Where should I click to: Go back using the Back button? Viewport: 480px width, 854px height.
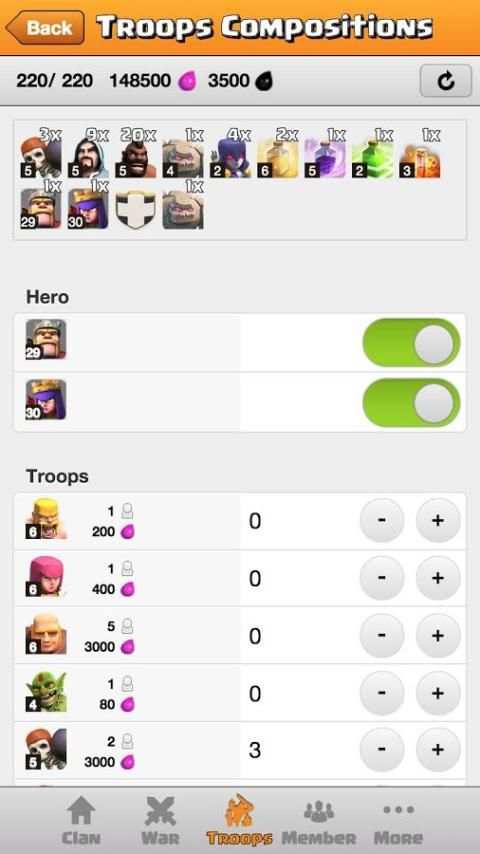coord(45,27)
